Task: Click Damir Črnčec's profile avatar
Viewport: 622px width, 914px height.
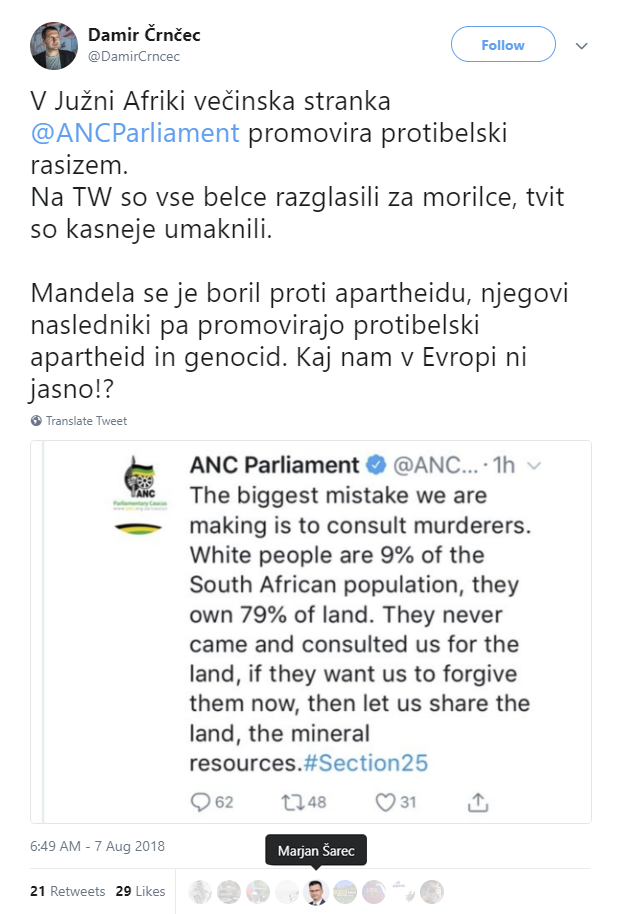Action: coord(54,45)
